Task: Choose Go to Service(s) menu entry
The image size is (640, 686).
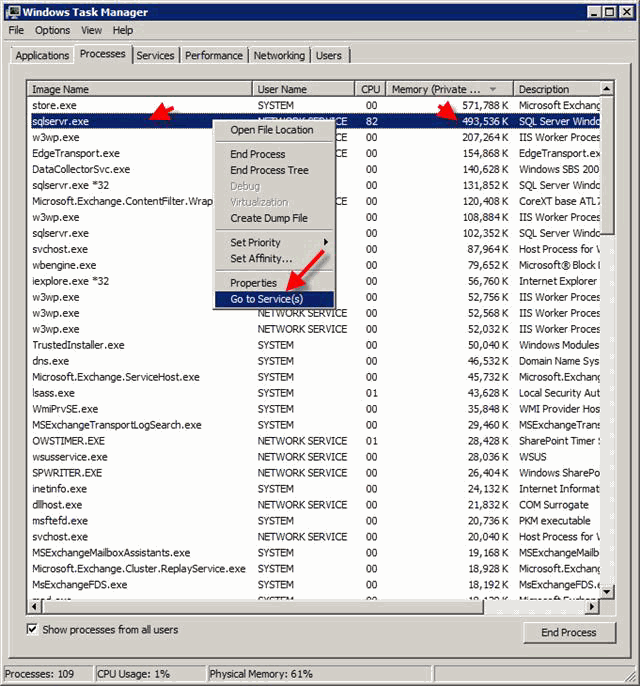Action: click(274, 299)
